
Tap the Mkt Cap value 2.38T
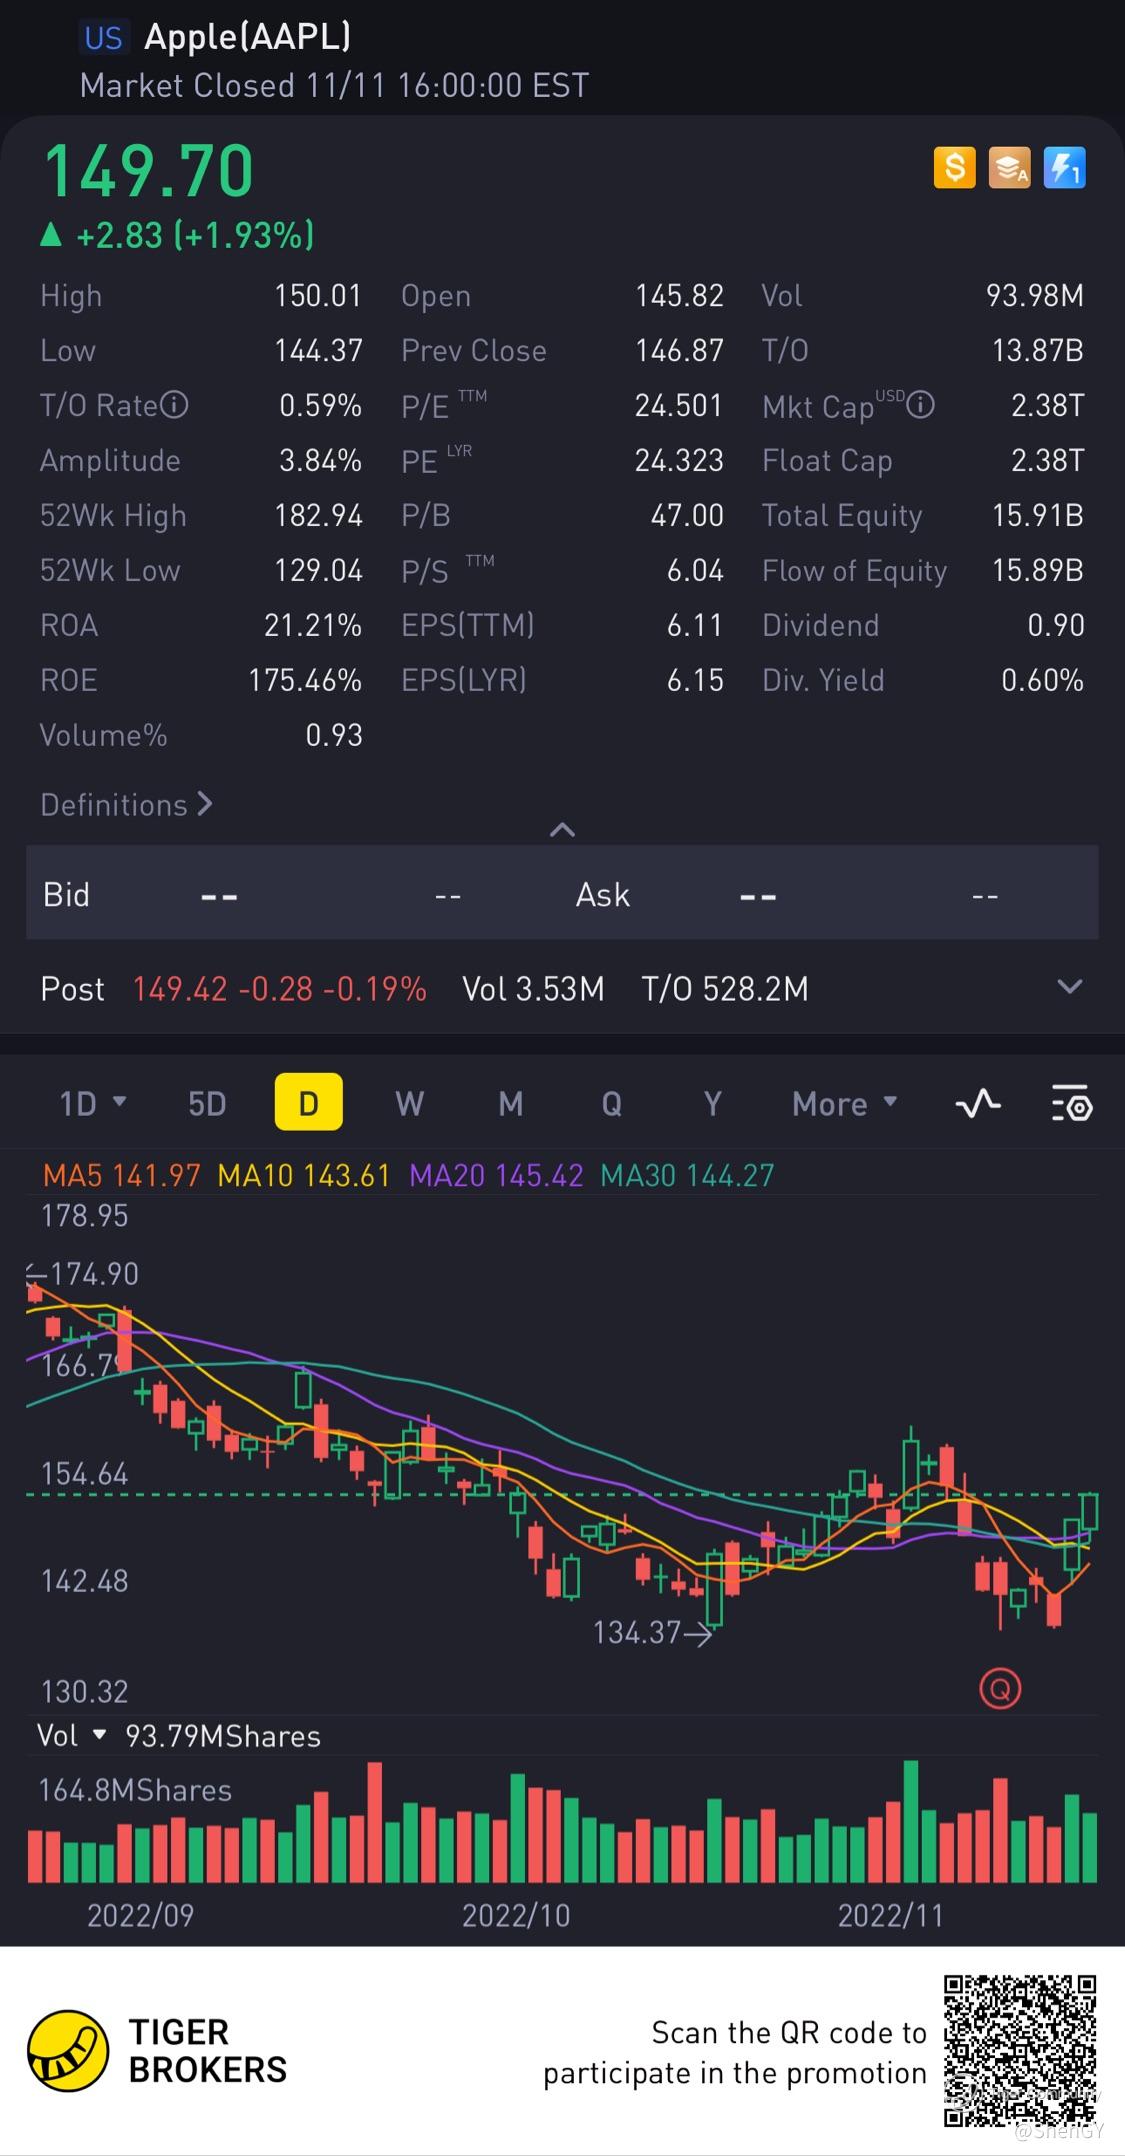[x=1048, y=405]
